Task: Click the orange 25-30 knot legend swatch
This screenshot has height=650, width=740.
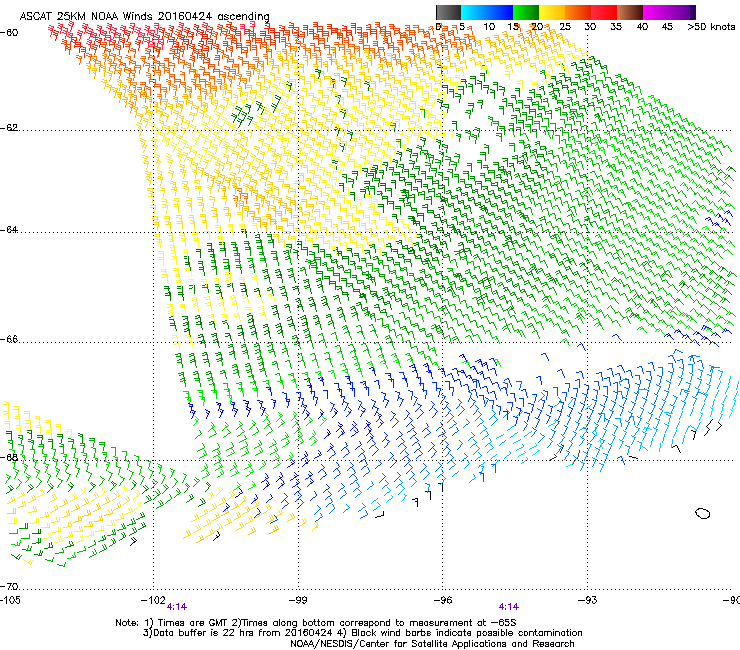Action: click(578, 12)
